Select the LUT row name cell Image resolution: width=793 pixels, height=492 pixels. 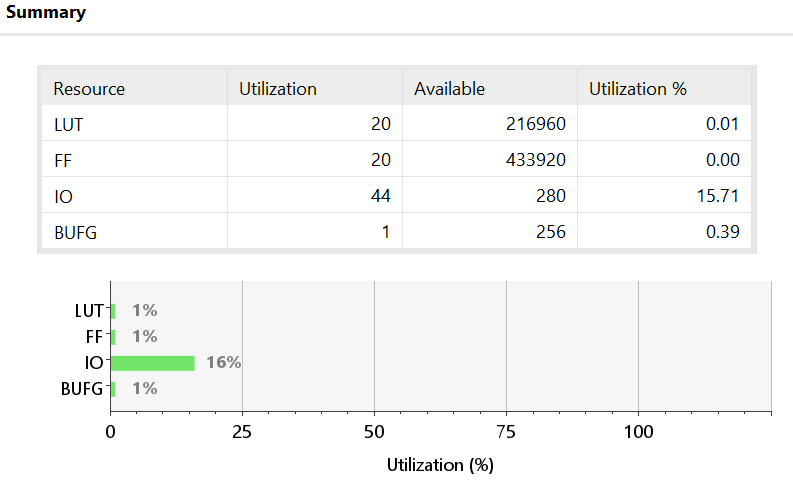click(67, 124)
